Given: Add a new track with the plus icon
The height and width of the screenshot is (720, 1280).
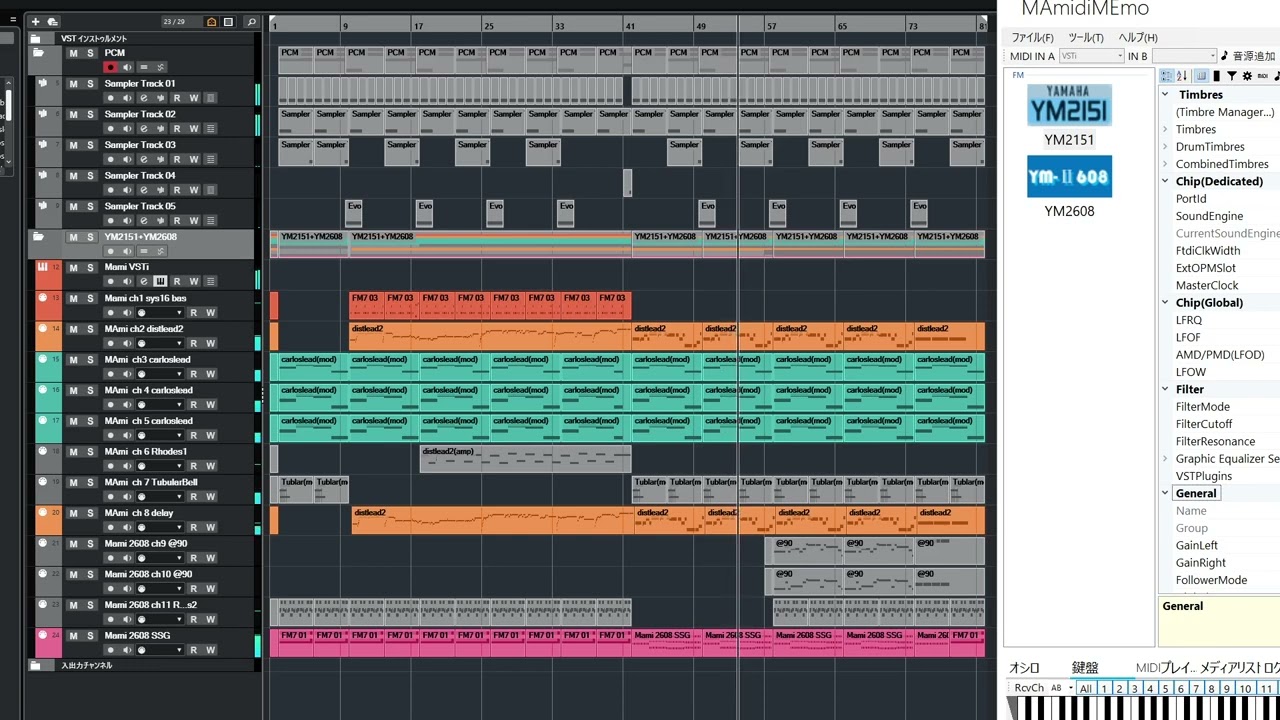Looking at the screenshot, I should pos(35,21).
